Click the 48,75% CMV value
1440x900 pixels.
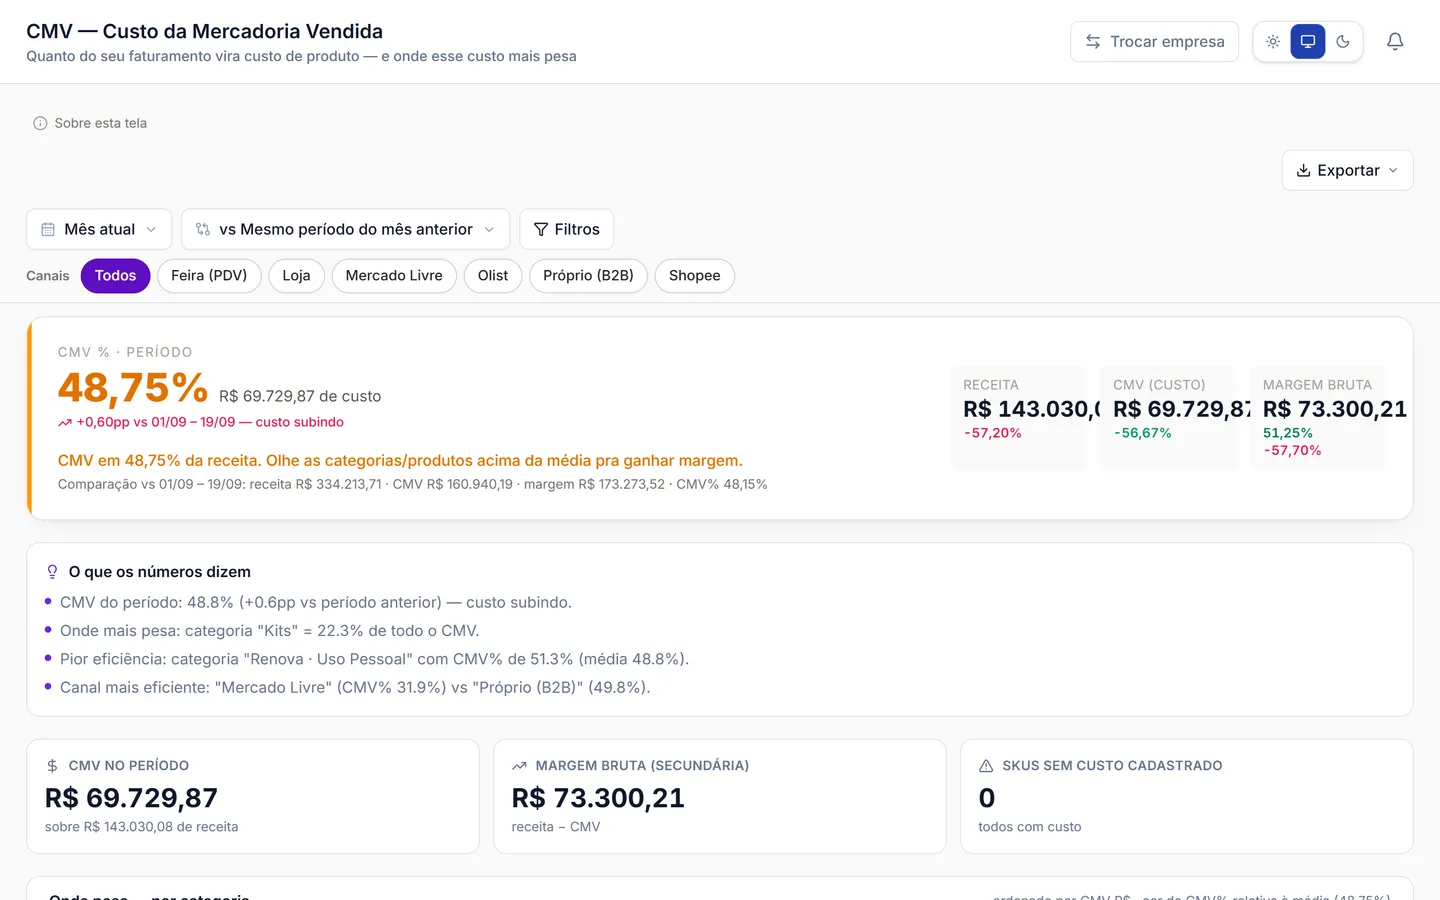click(133, 387)
